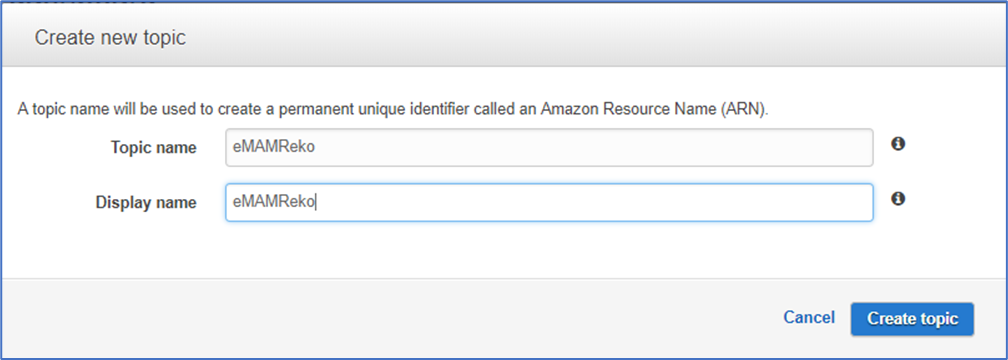Focus the Topic name input field
The height and width of the screenshot is (360, 1008).
click(549, 147)
